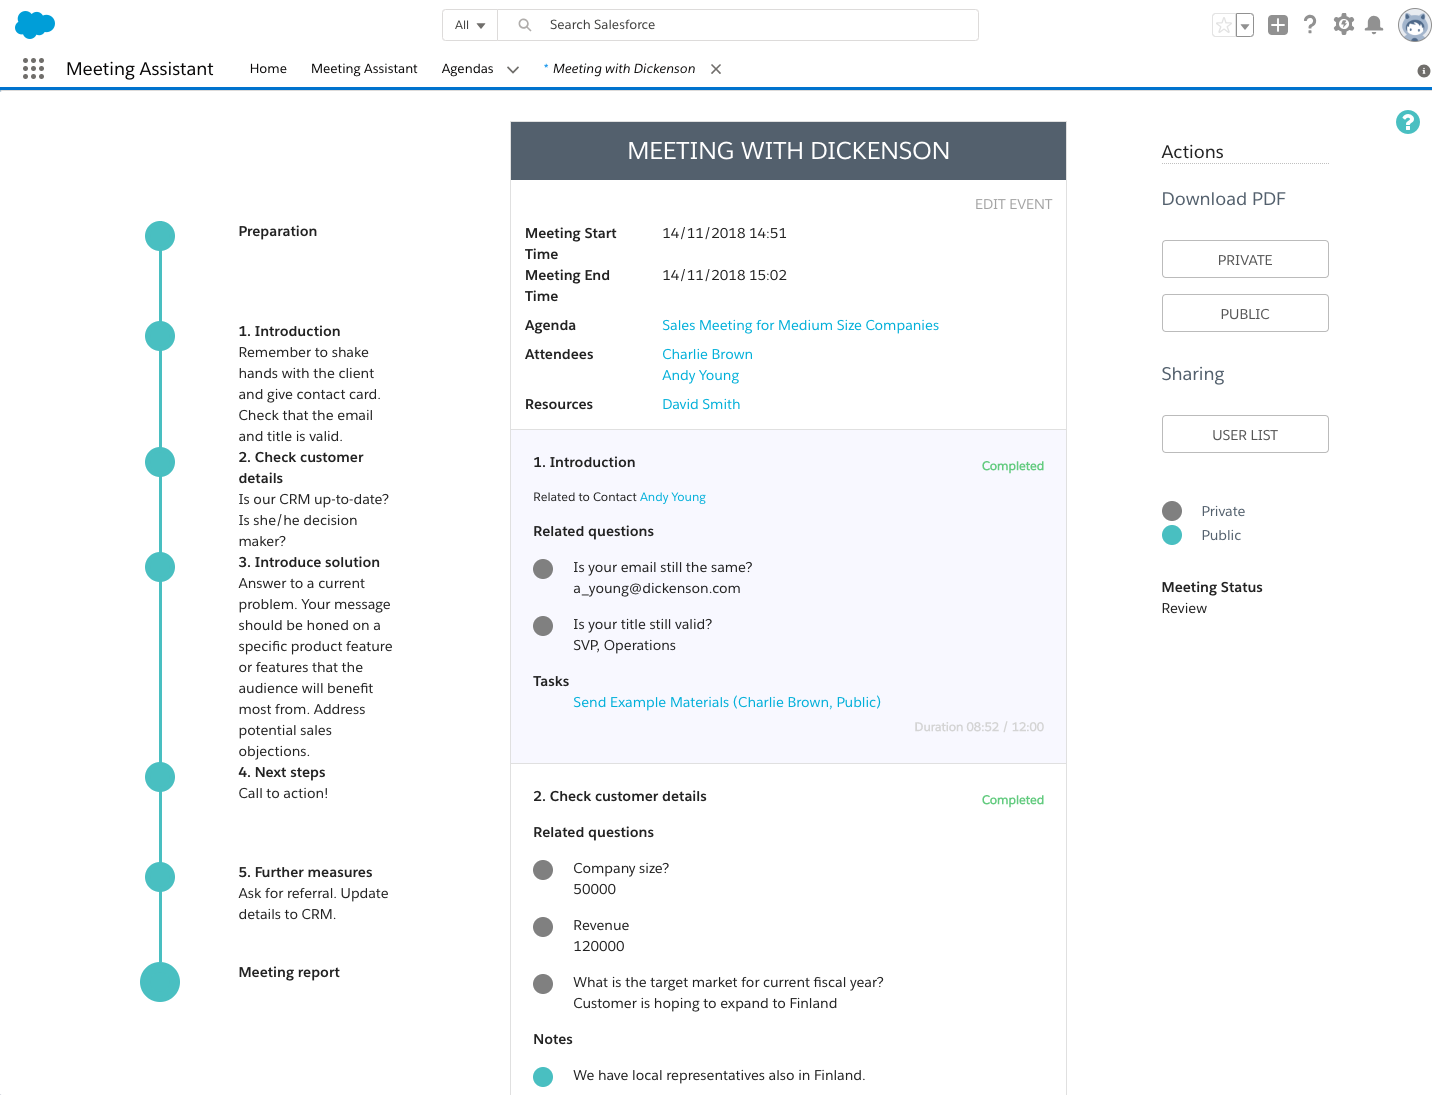Toggle the dot beside Revenue question
The height and width of the screenshot is (1095, 1432).
543,927
